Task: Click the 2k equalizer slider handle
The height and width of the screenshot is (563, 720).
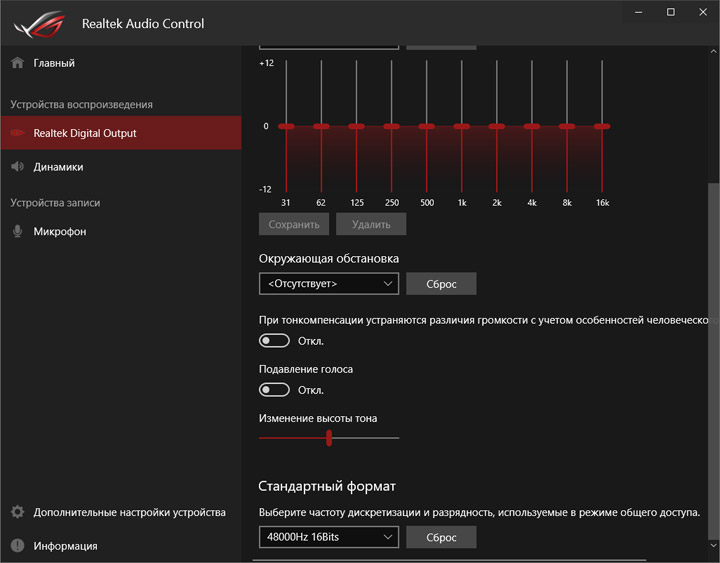Action: tap(496, 126)
